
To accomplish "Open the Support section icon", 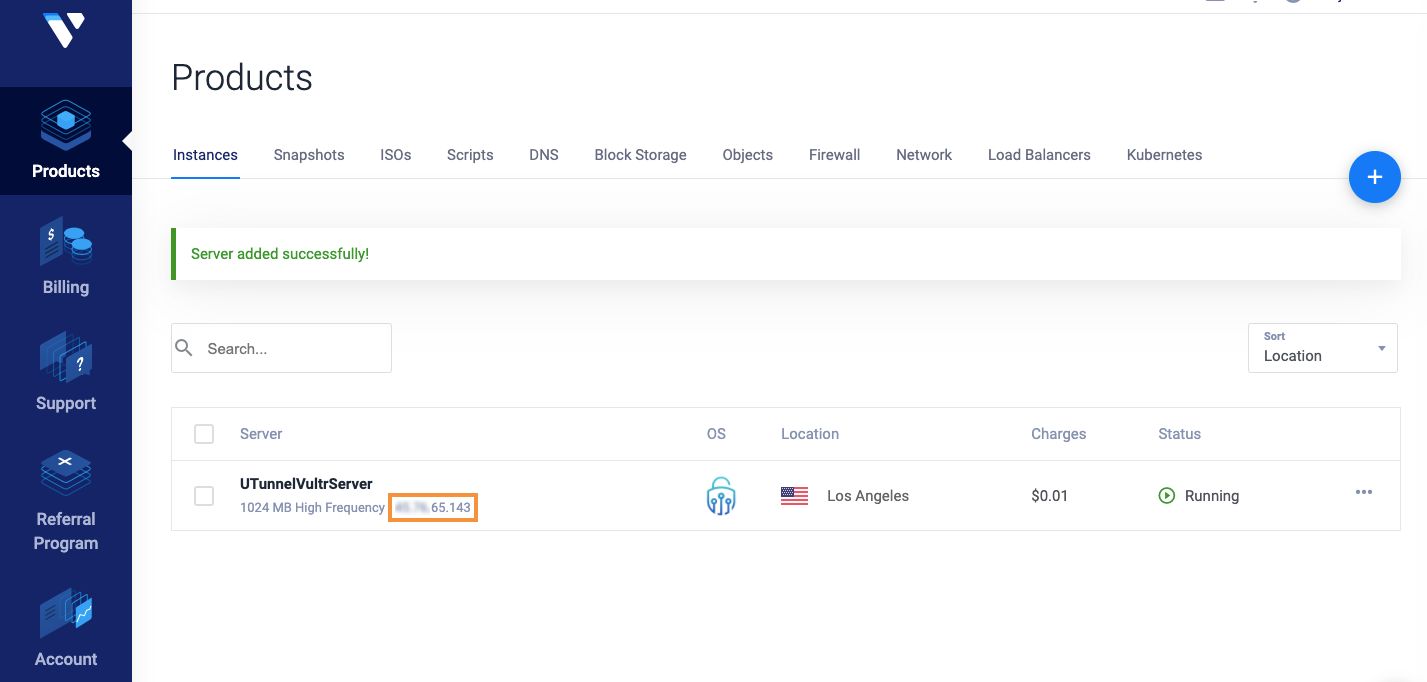I will coord(66,358).
